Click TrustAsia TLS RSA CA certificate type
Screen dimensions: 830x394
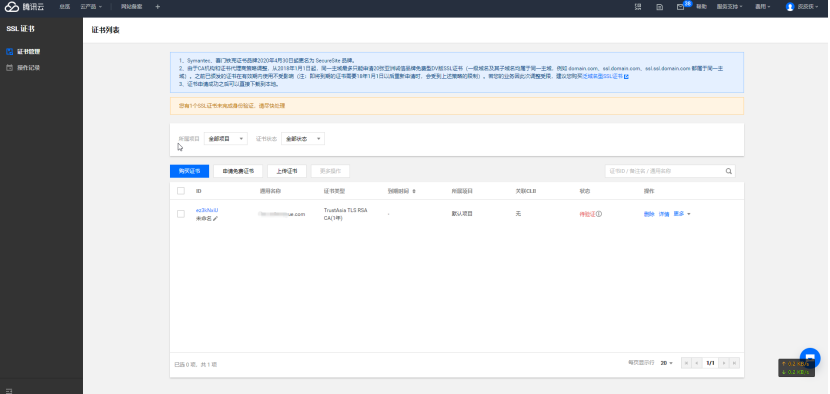tap(345, 214)
